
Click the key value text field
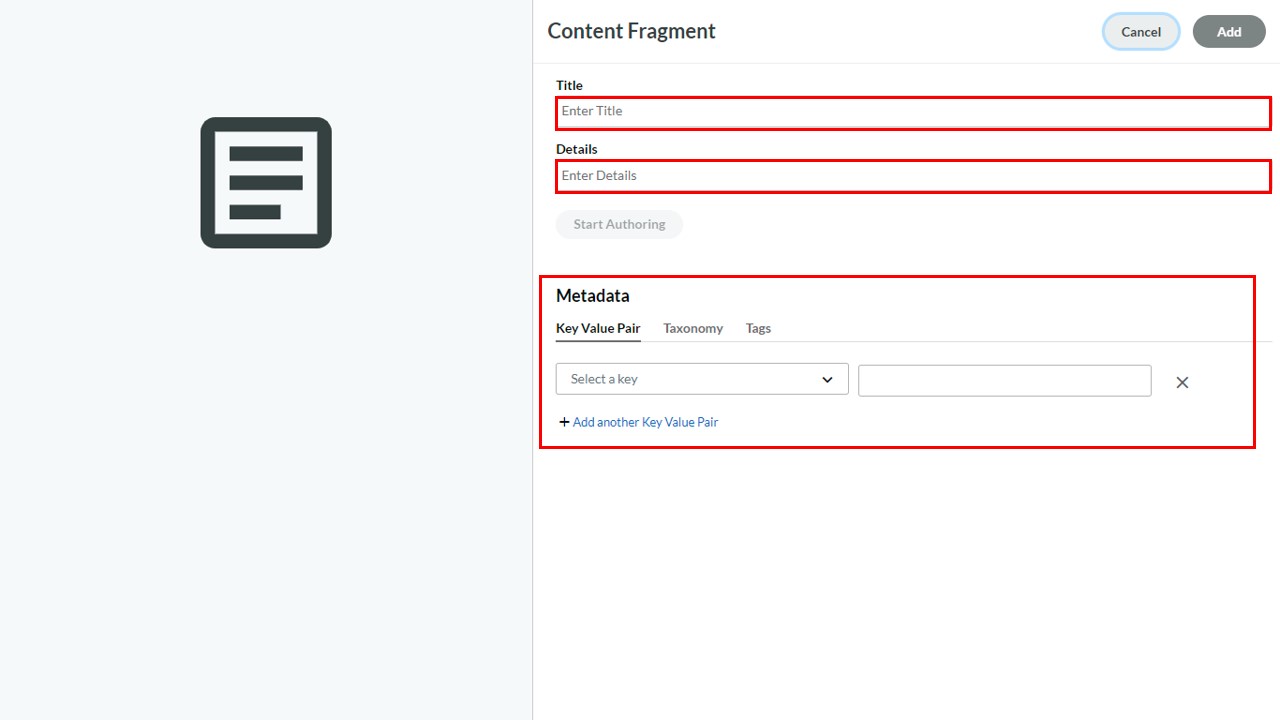pos(1004,380)
